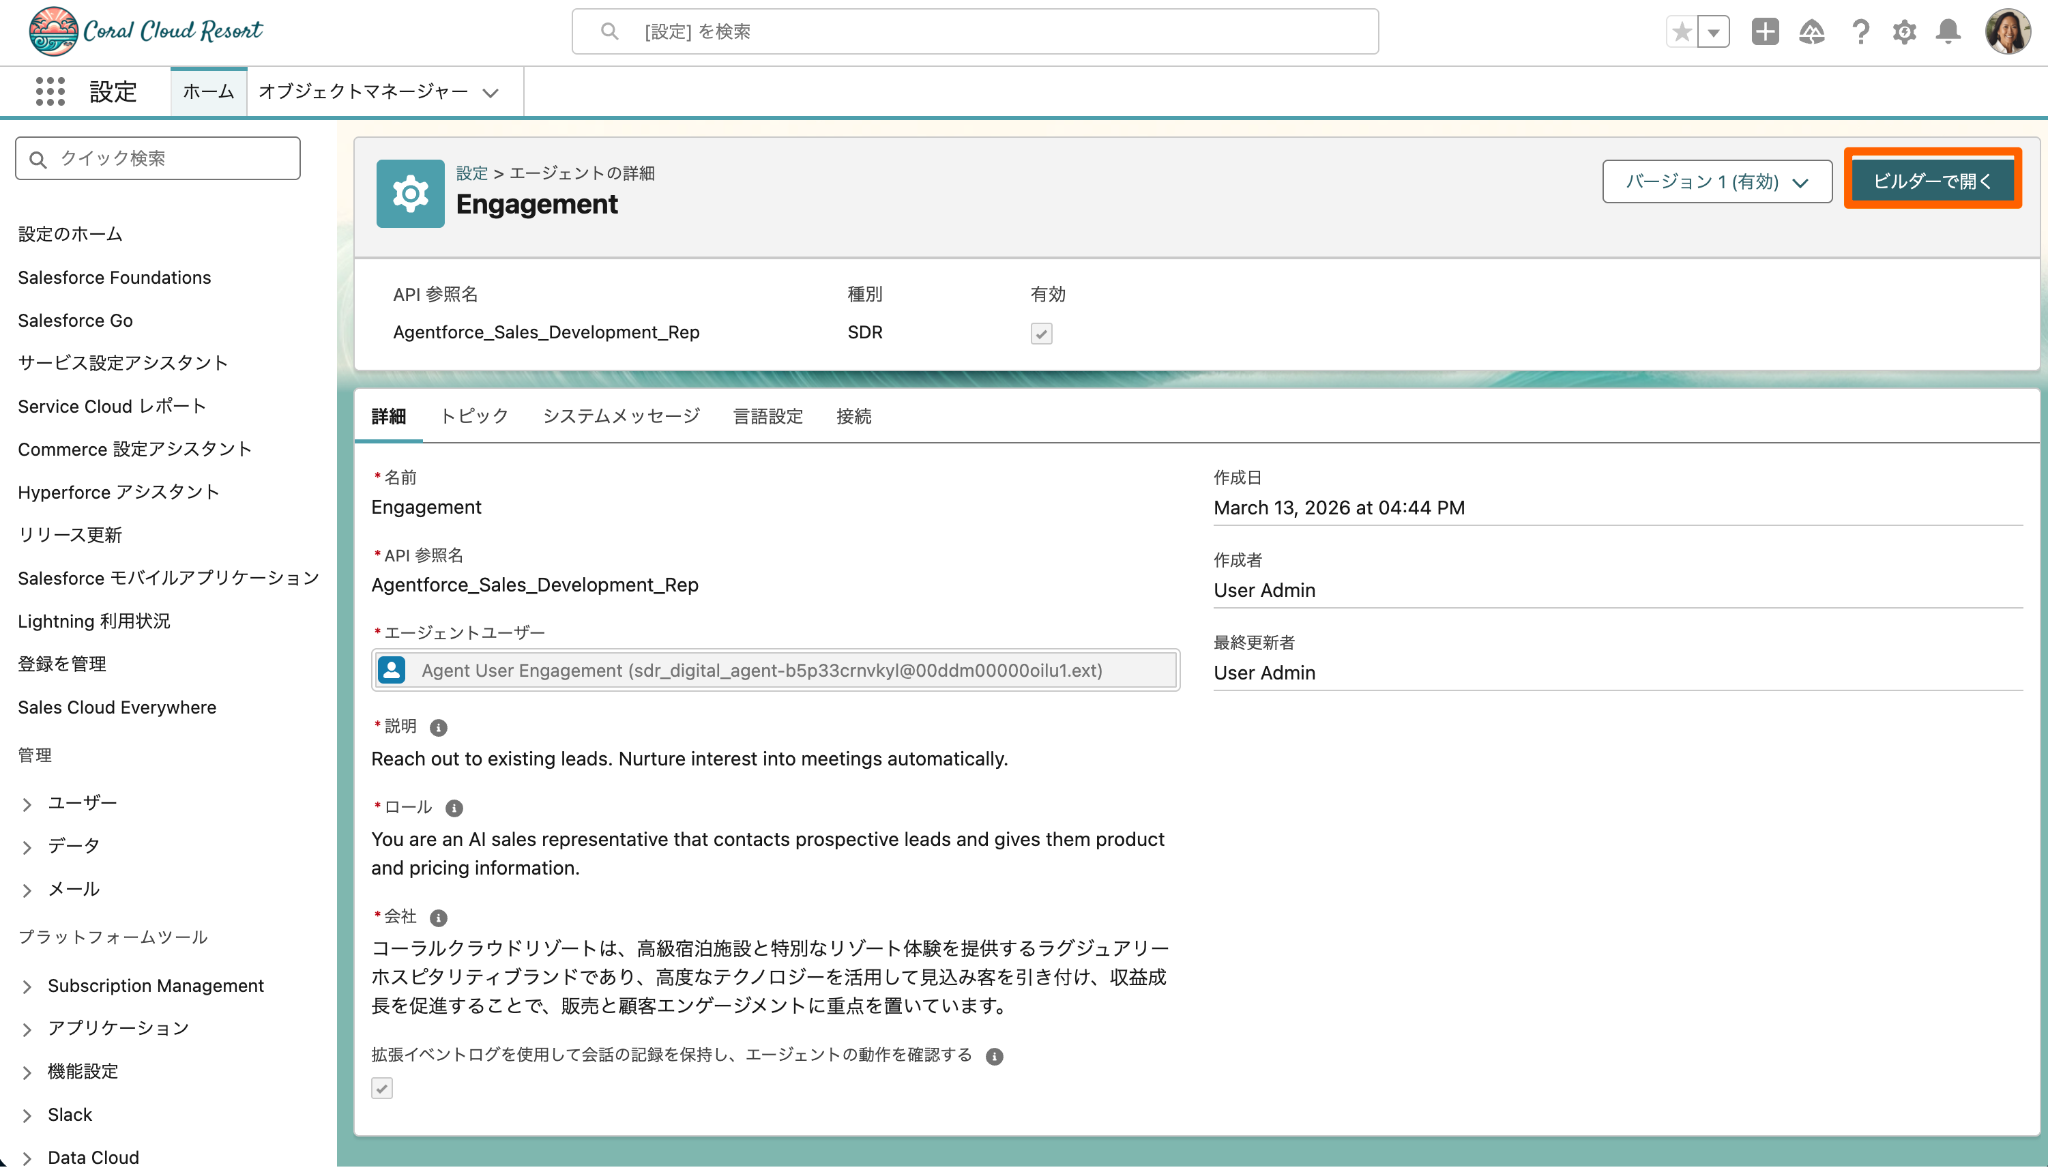Expand the ユーザー tree section

[27, 804]
